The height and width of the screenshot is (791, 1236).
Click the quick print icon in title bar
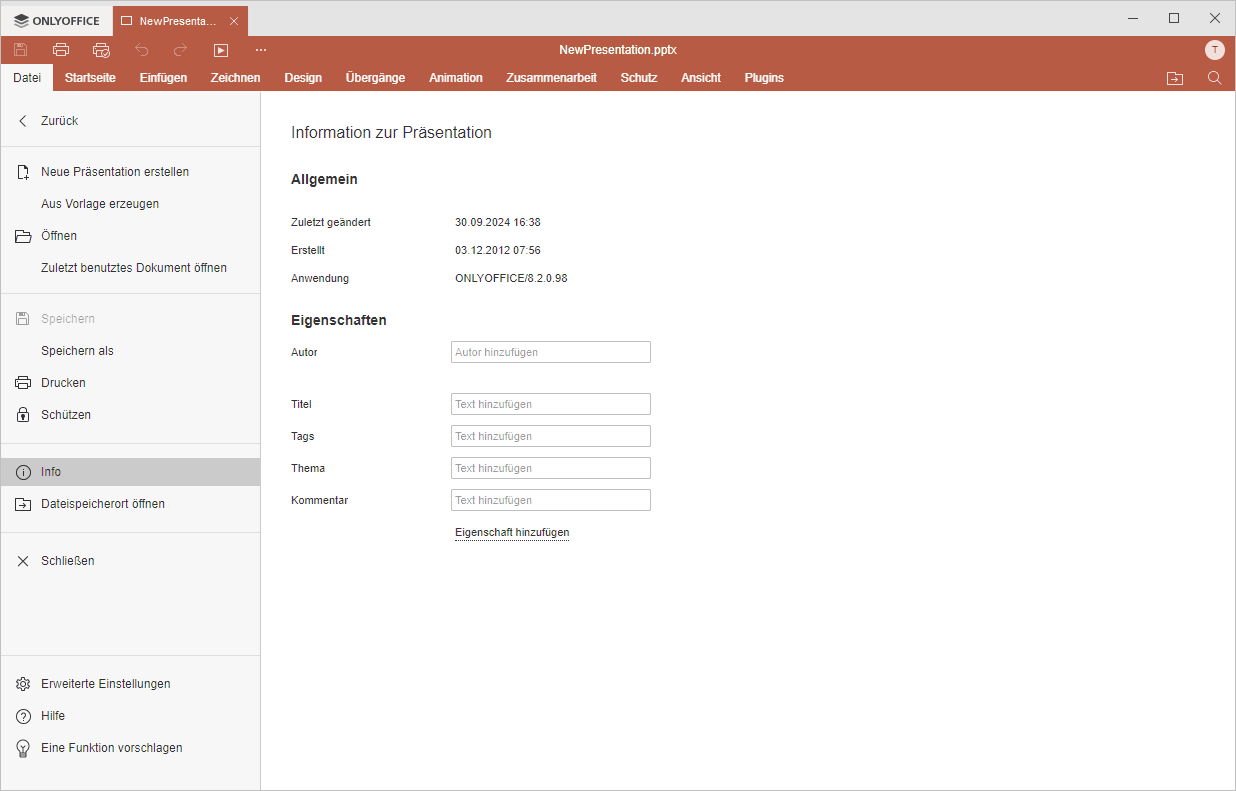pyautogui.click(x=101, y=50)
